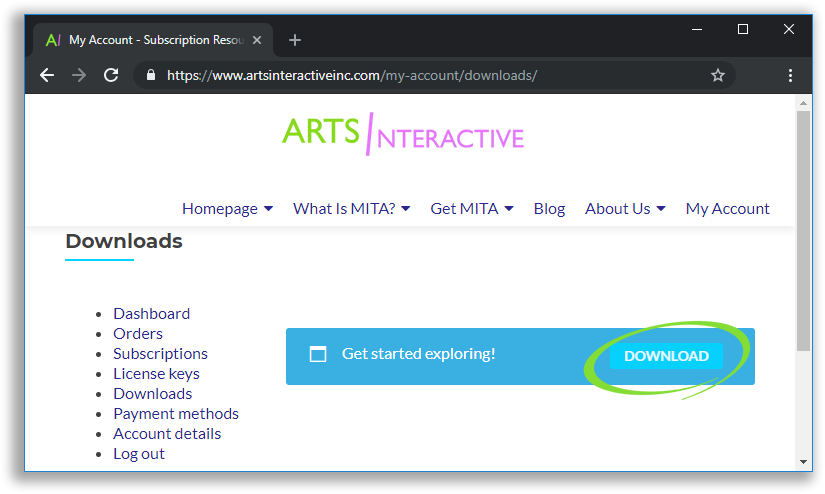Image resolution: width=825 pixels, height=494 pixels.
Task: Open the Account details link
Action: [167, 433]
